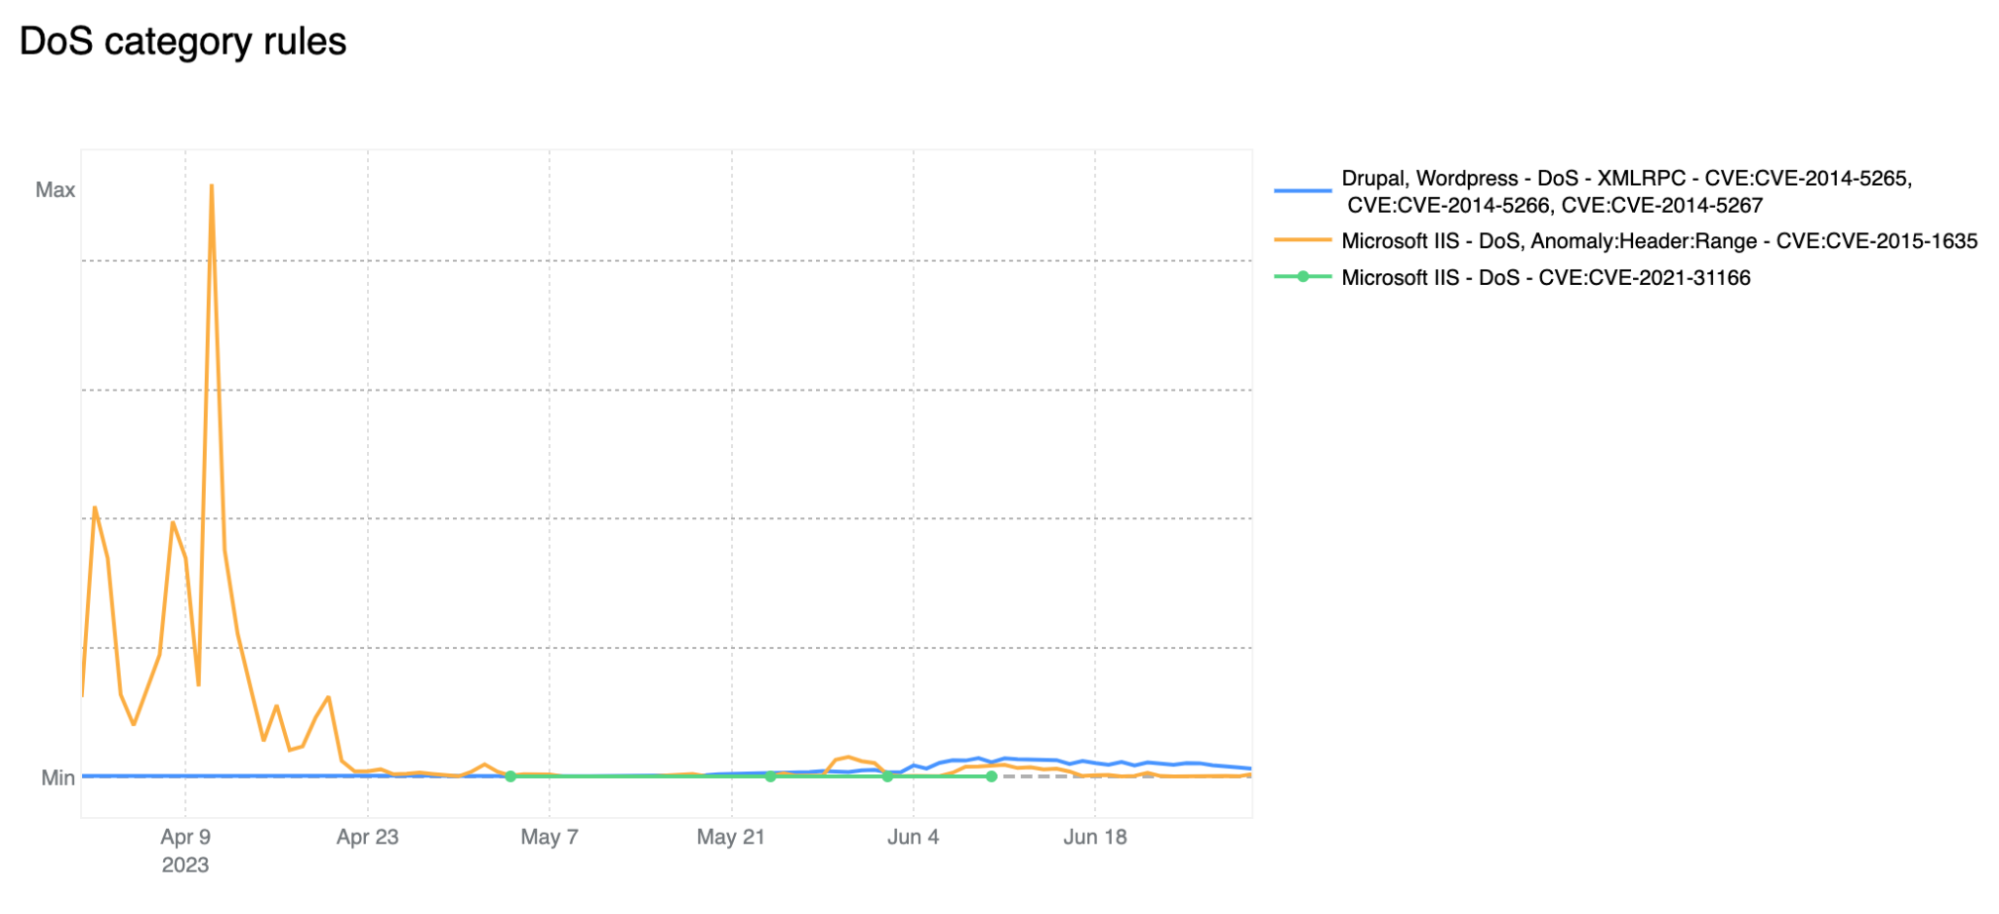This screenshot has width=1999, height=914.
Task: Toggle the Drupal, Wordpress XMLRPC series label
Action: pyautogui.click(x=1626, y=191)
